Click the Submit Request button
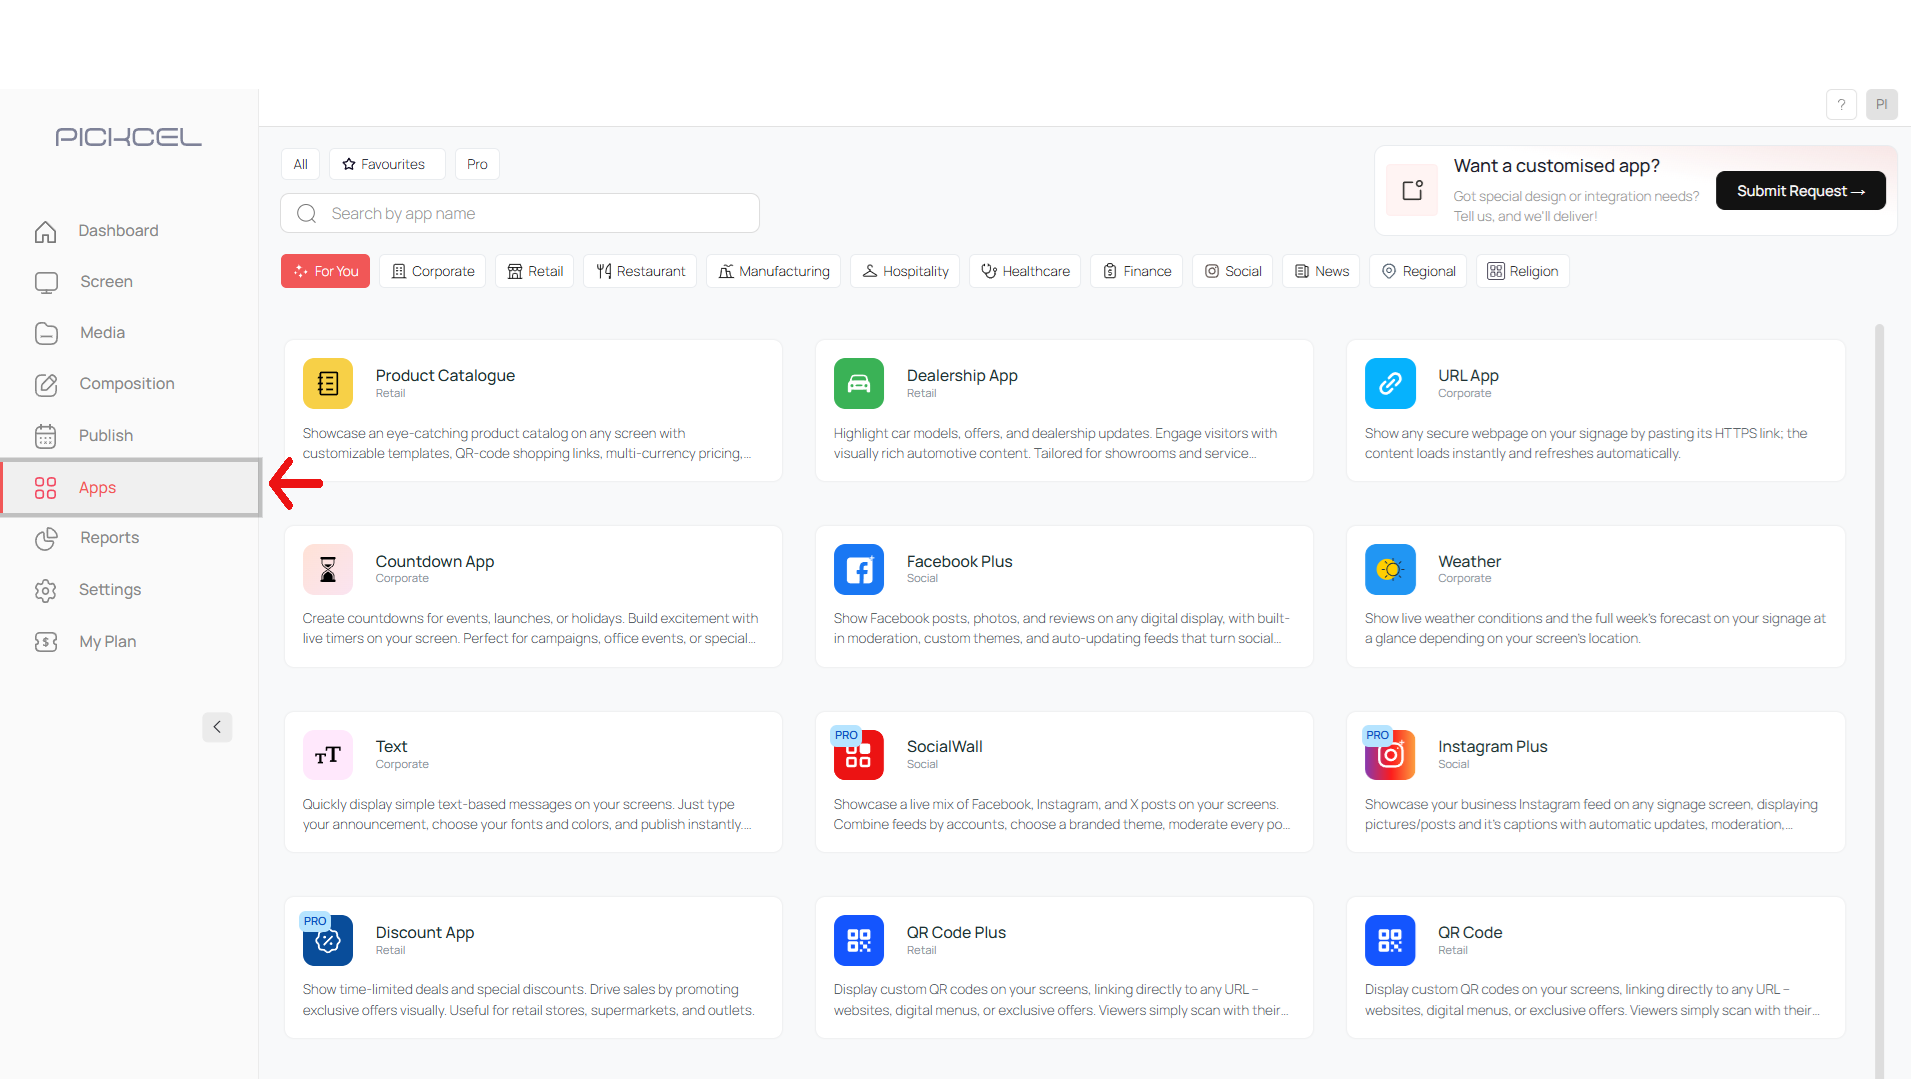1919x1079 pixels. coord(1799,190)
